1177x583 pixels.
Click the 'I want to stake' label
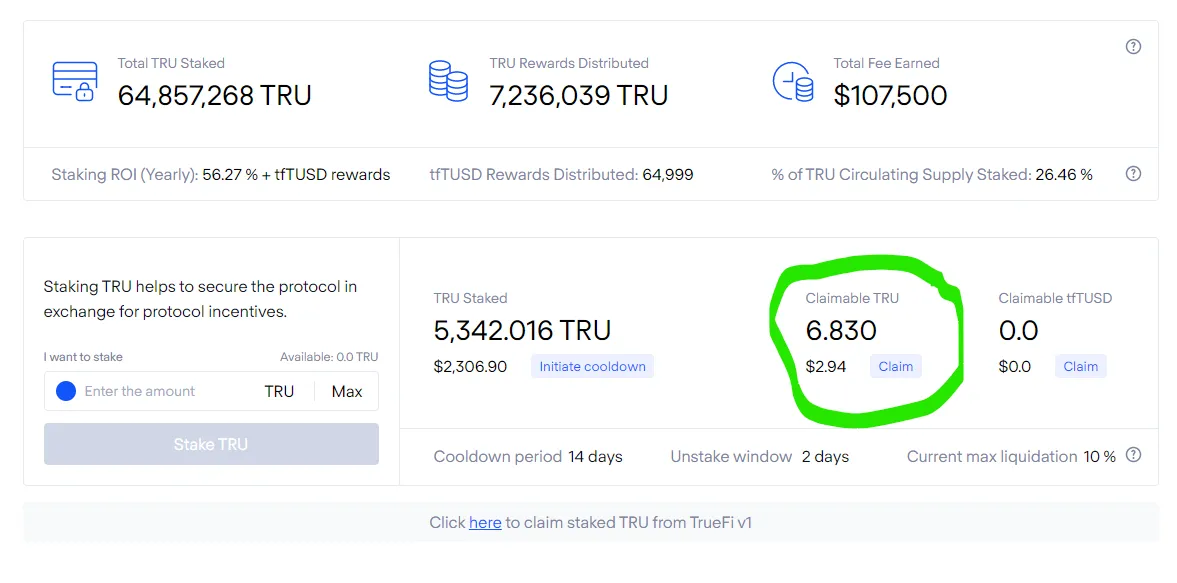point(83,357)
